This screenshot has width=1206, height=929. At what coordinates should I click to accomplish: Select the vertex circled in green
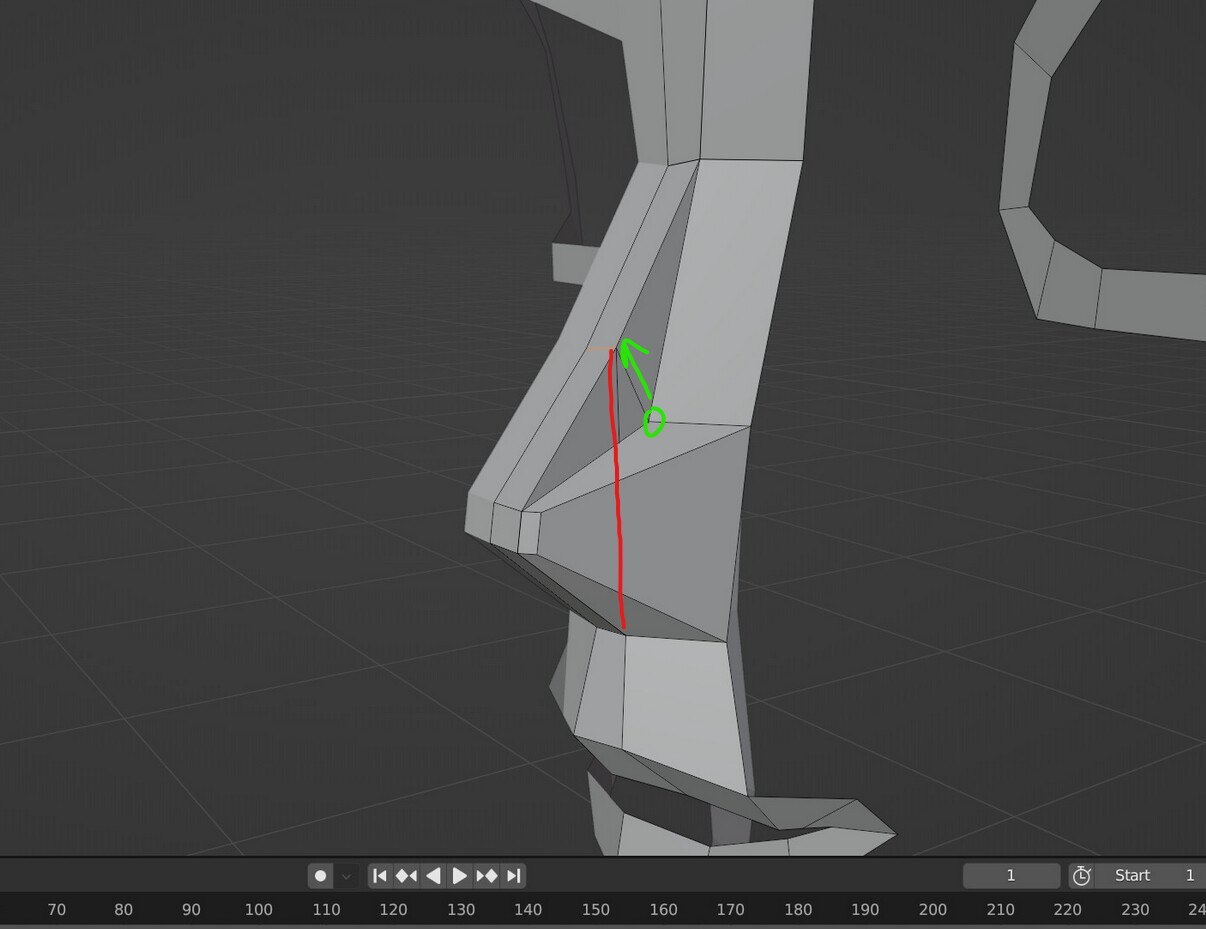point(652,420)
